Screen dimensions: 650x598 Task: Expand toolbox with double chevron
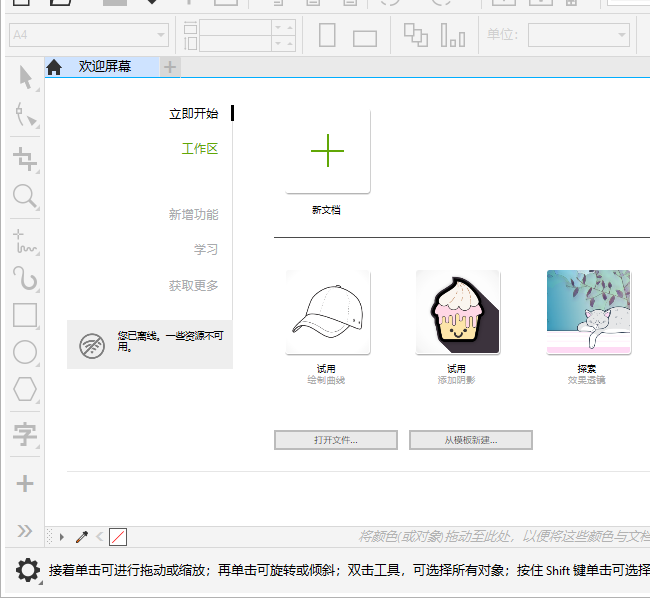25,530
